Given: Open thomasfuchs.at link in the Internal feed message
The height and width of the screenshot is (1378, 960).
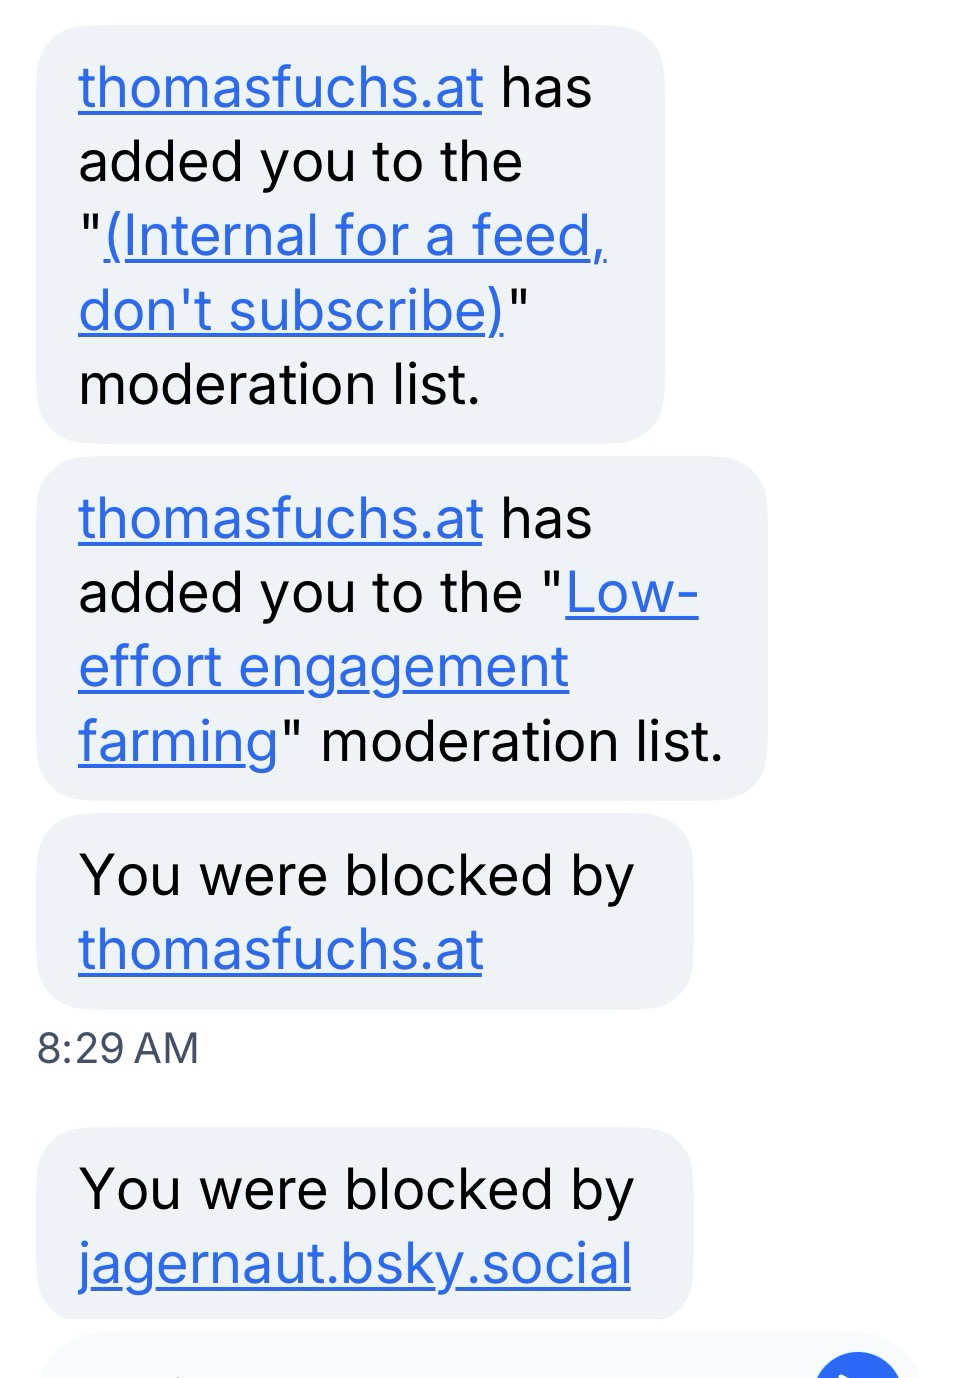Looking at the screenshot, I should pos(280,88).
